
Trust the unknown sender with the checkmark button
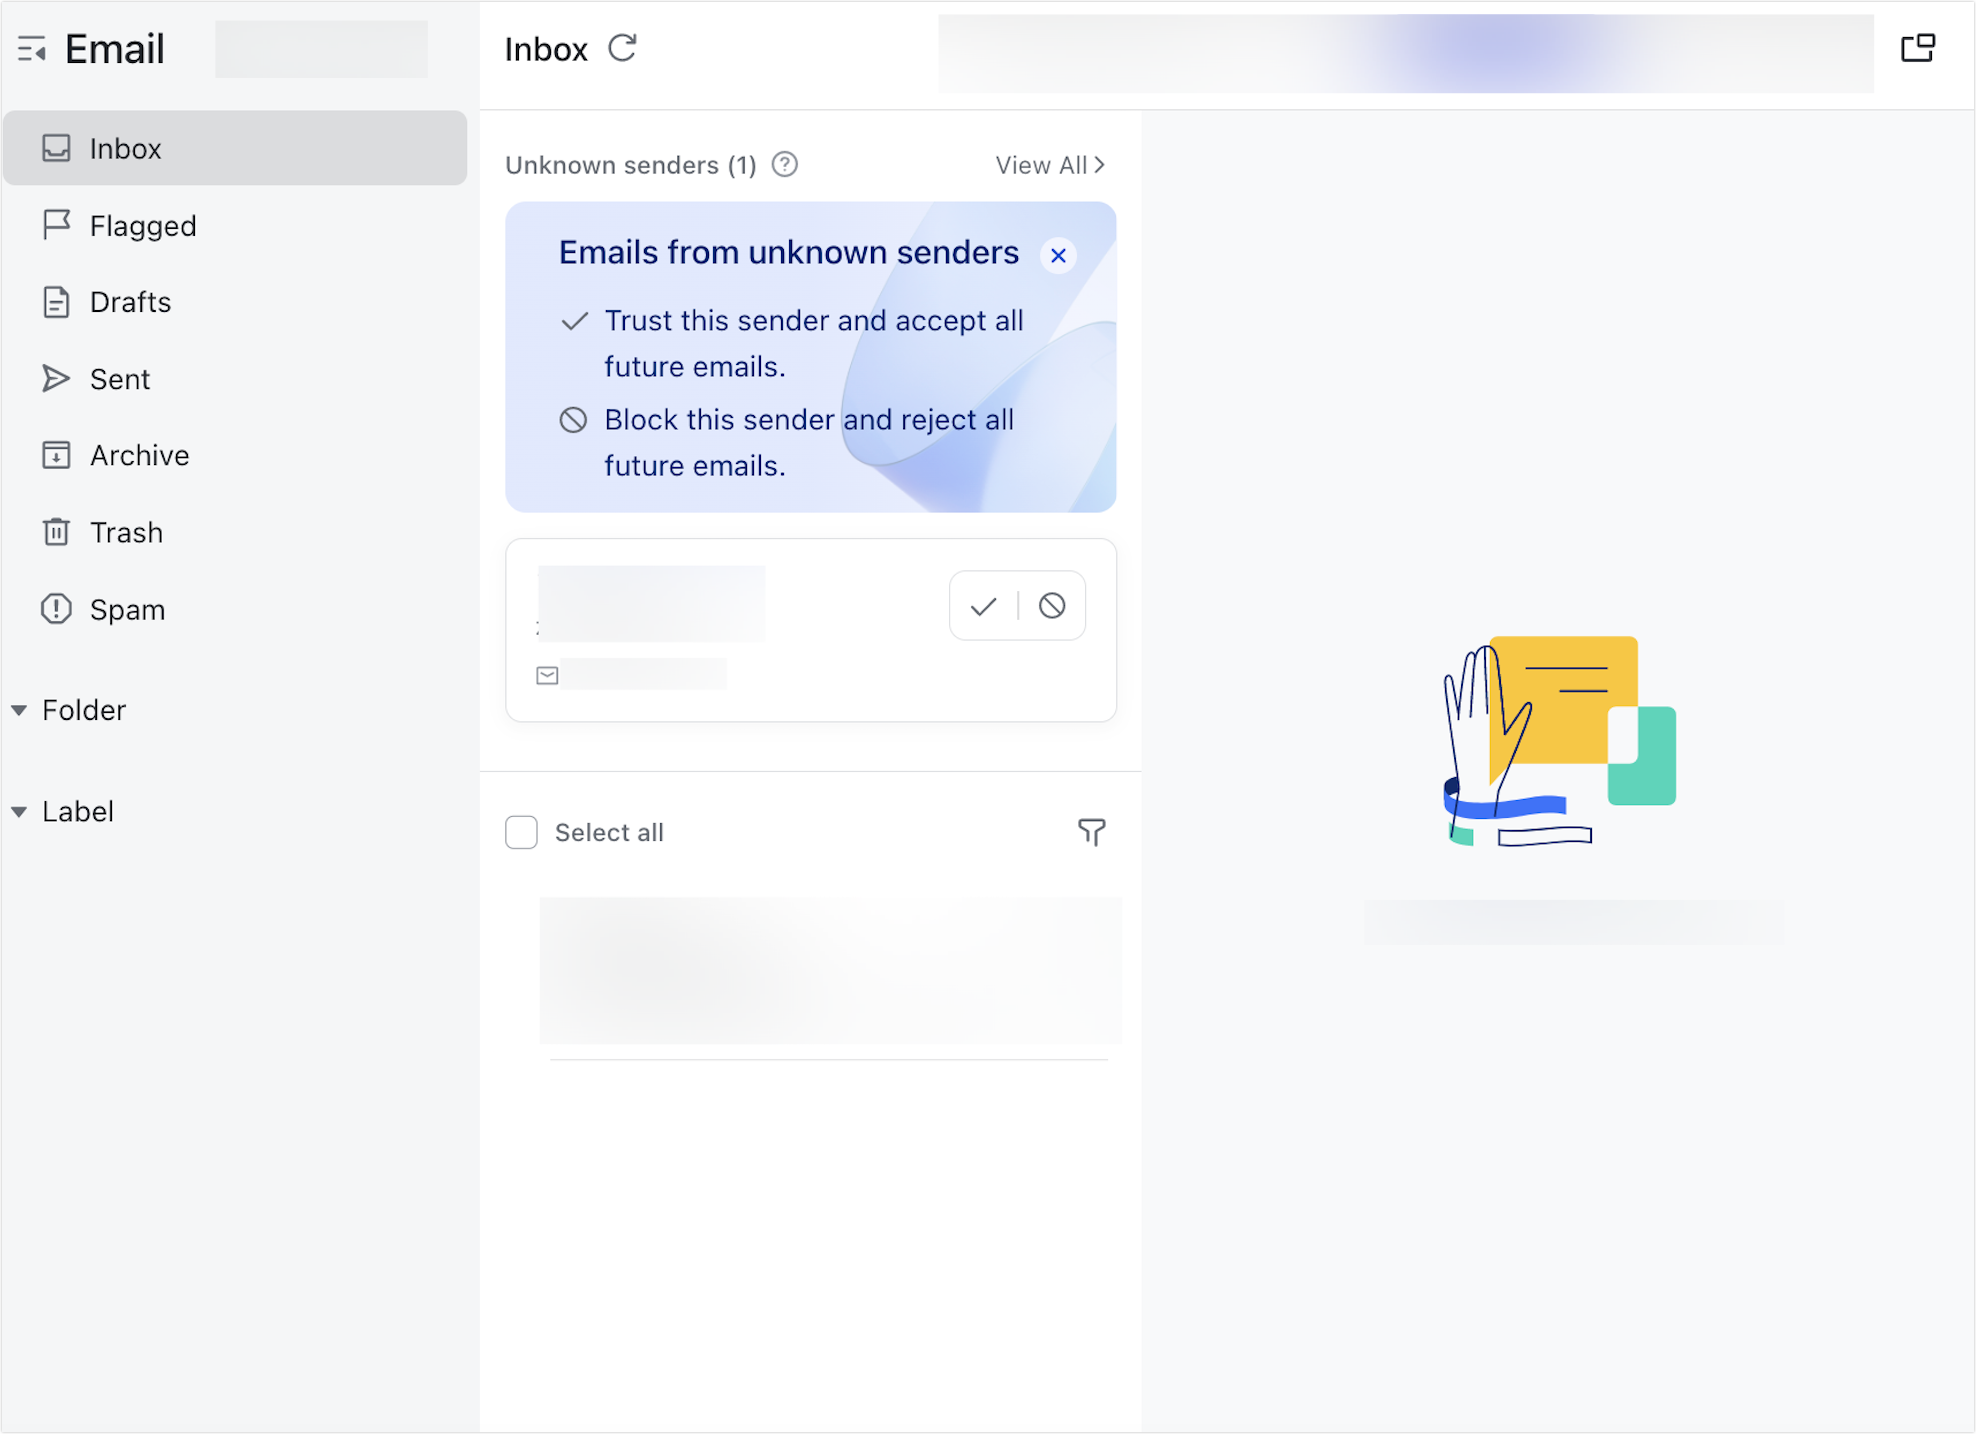983,605
